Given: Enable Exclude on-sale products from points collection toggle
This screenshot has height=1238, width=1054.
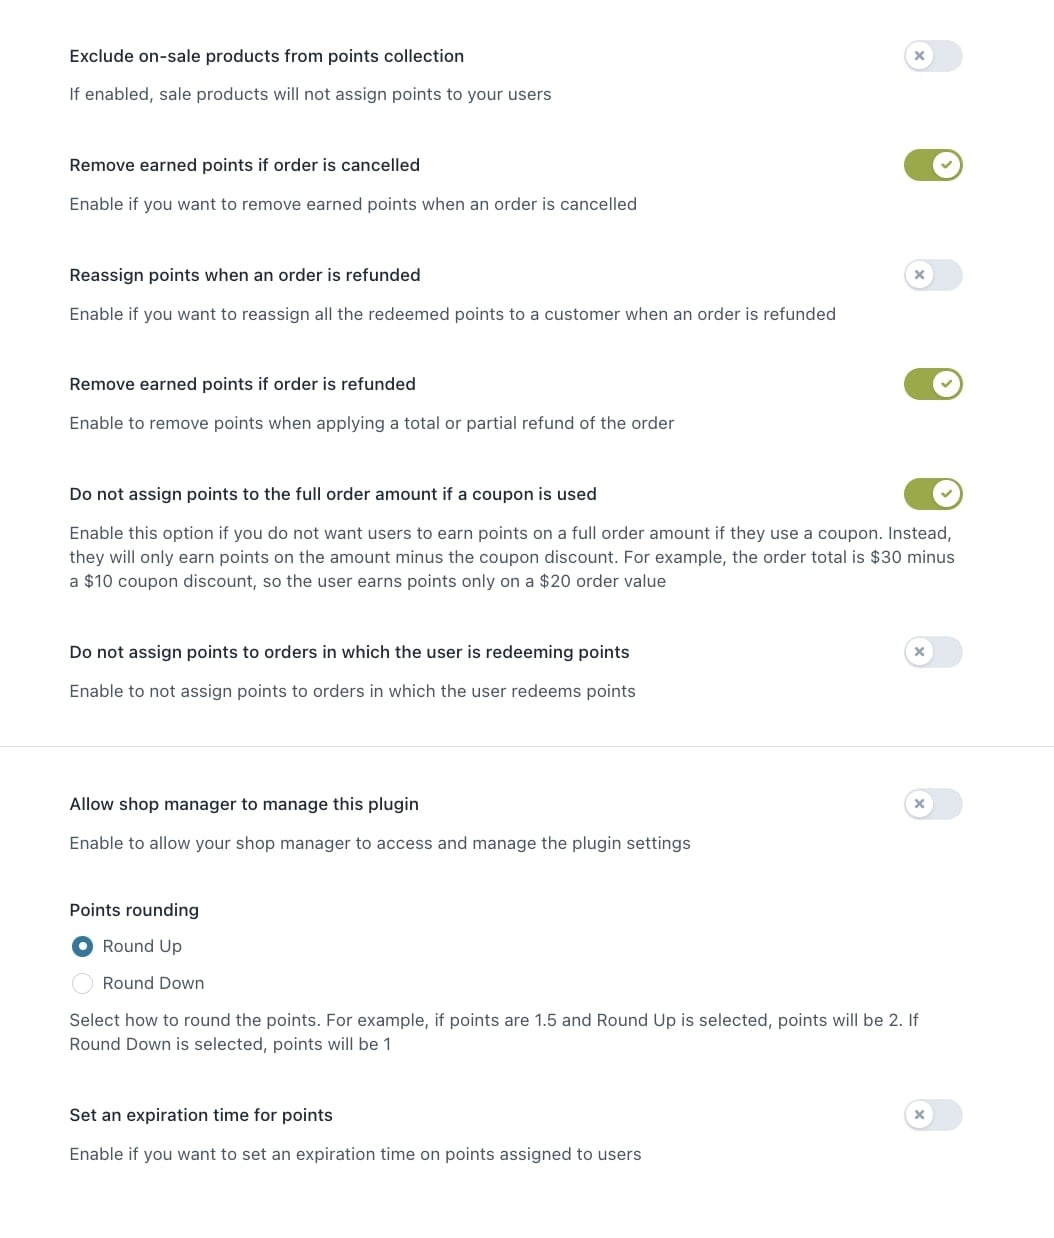Looking at the screenshot, I should [x=932, y=56].
